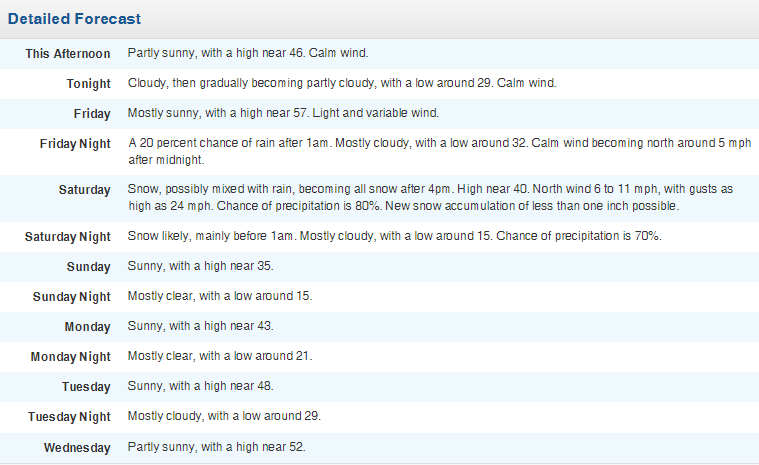Select the Monday period label
This screenshot has height=465, width=759.
(x=87, y=327)
